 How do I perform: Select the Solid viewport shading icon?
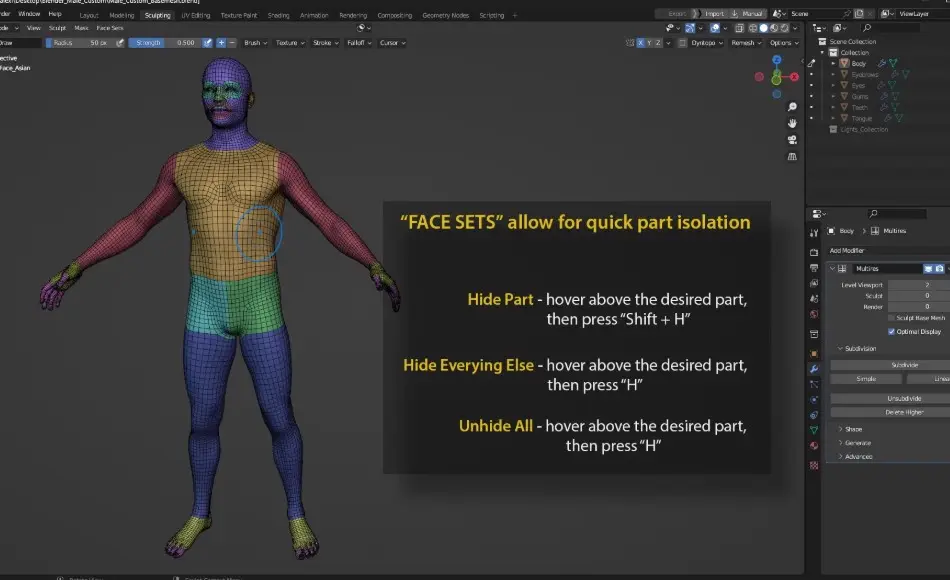point(763,28)
